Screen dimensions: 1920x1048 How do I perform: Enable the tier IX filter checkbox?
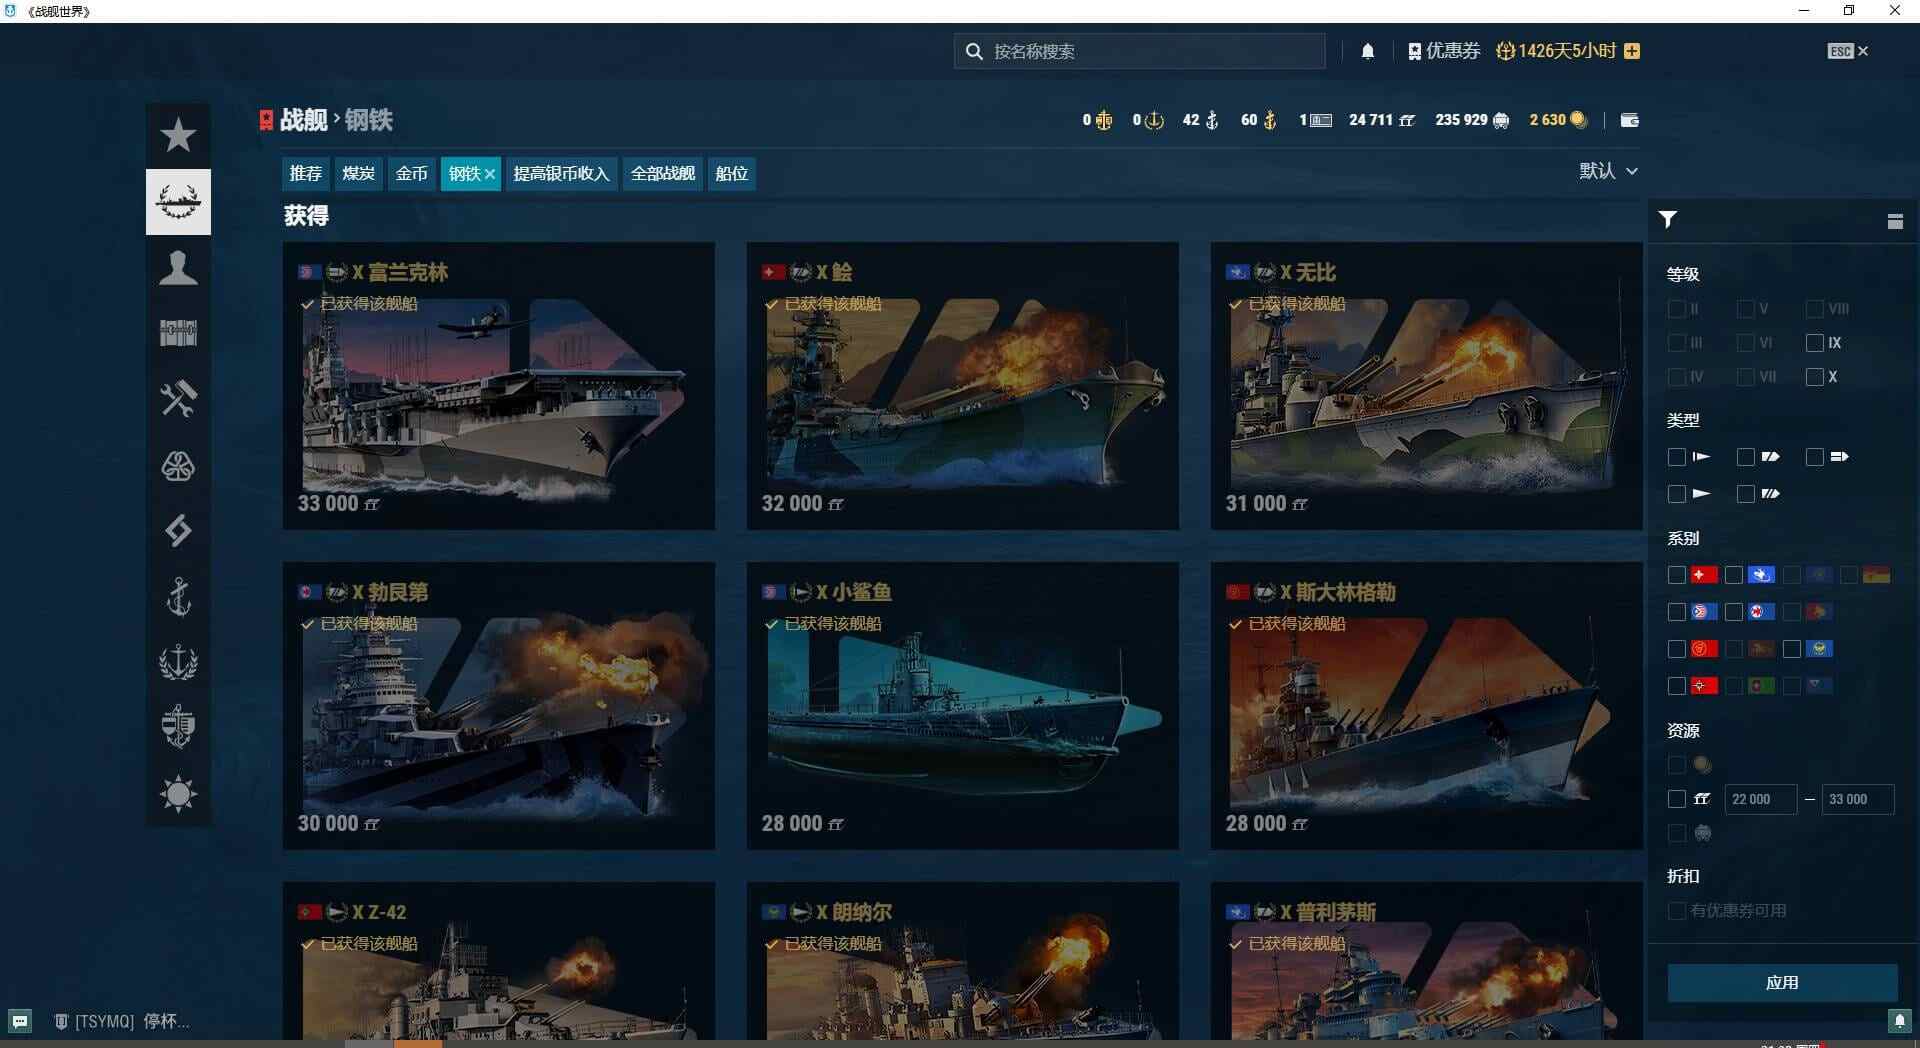pos(1814,343)
